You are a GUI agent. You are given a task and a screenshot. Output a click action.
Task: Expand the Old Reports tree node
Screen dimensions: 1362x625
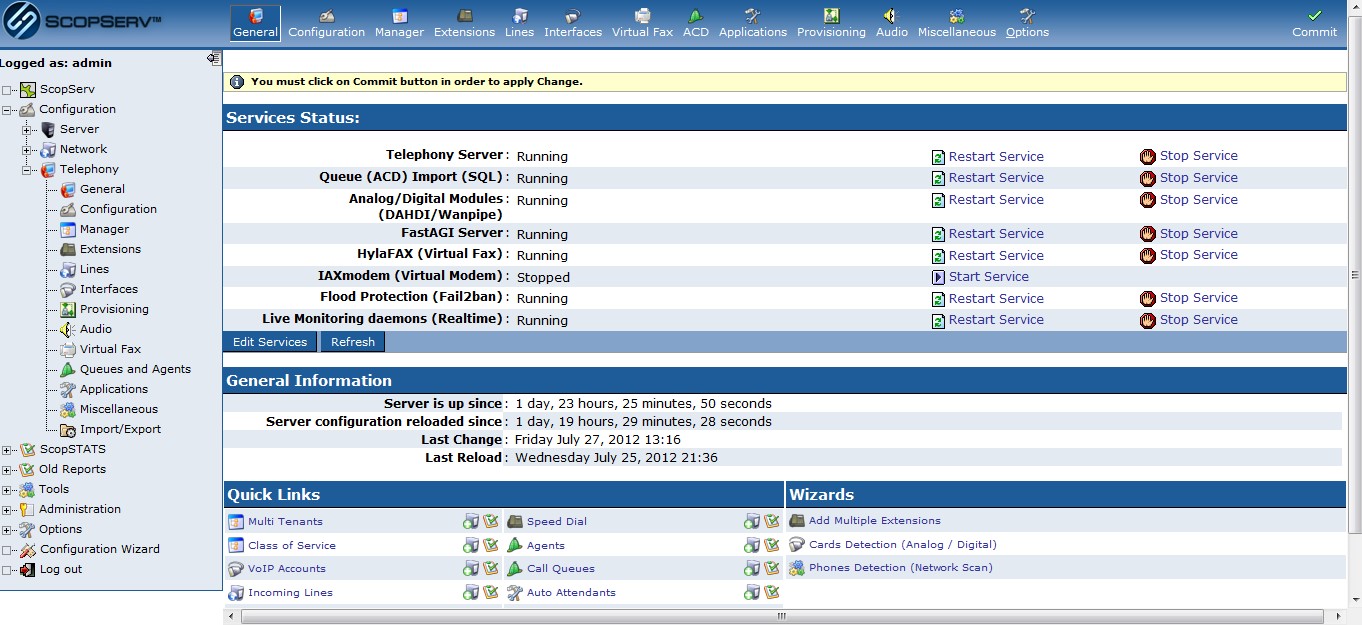(x=7, y=470)
